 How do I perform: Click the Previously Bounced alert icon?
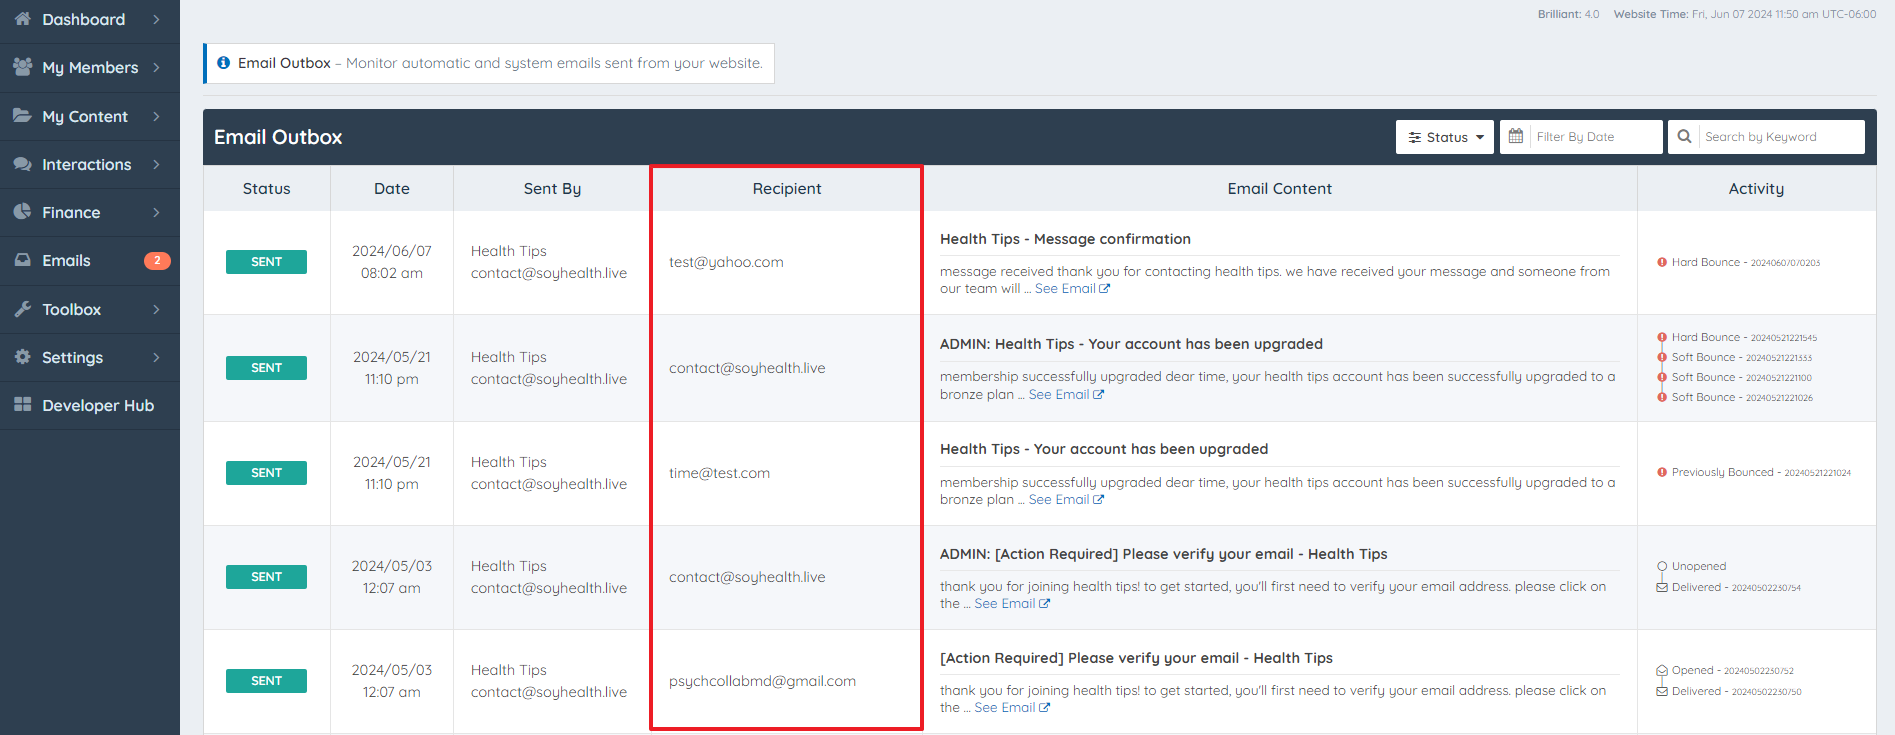tap(1662, 472)
